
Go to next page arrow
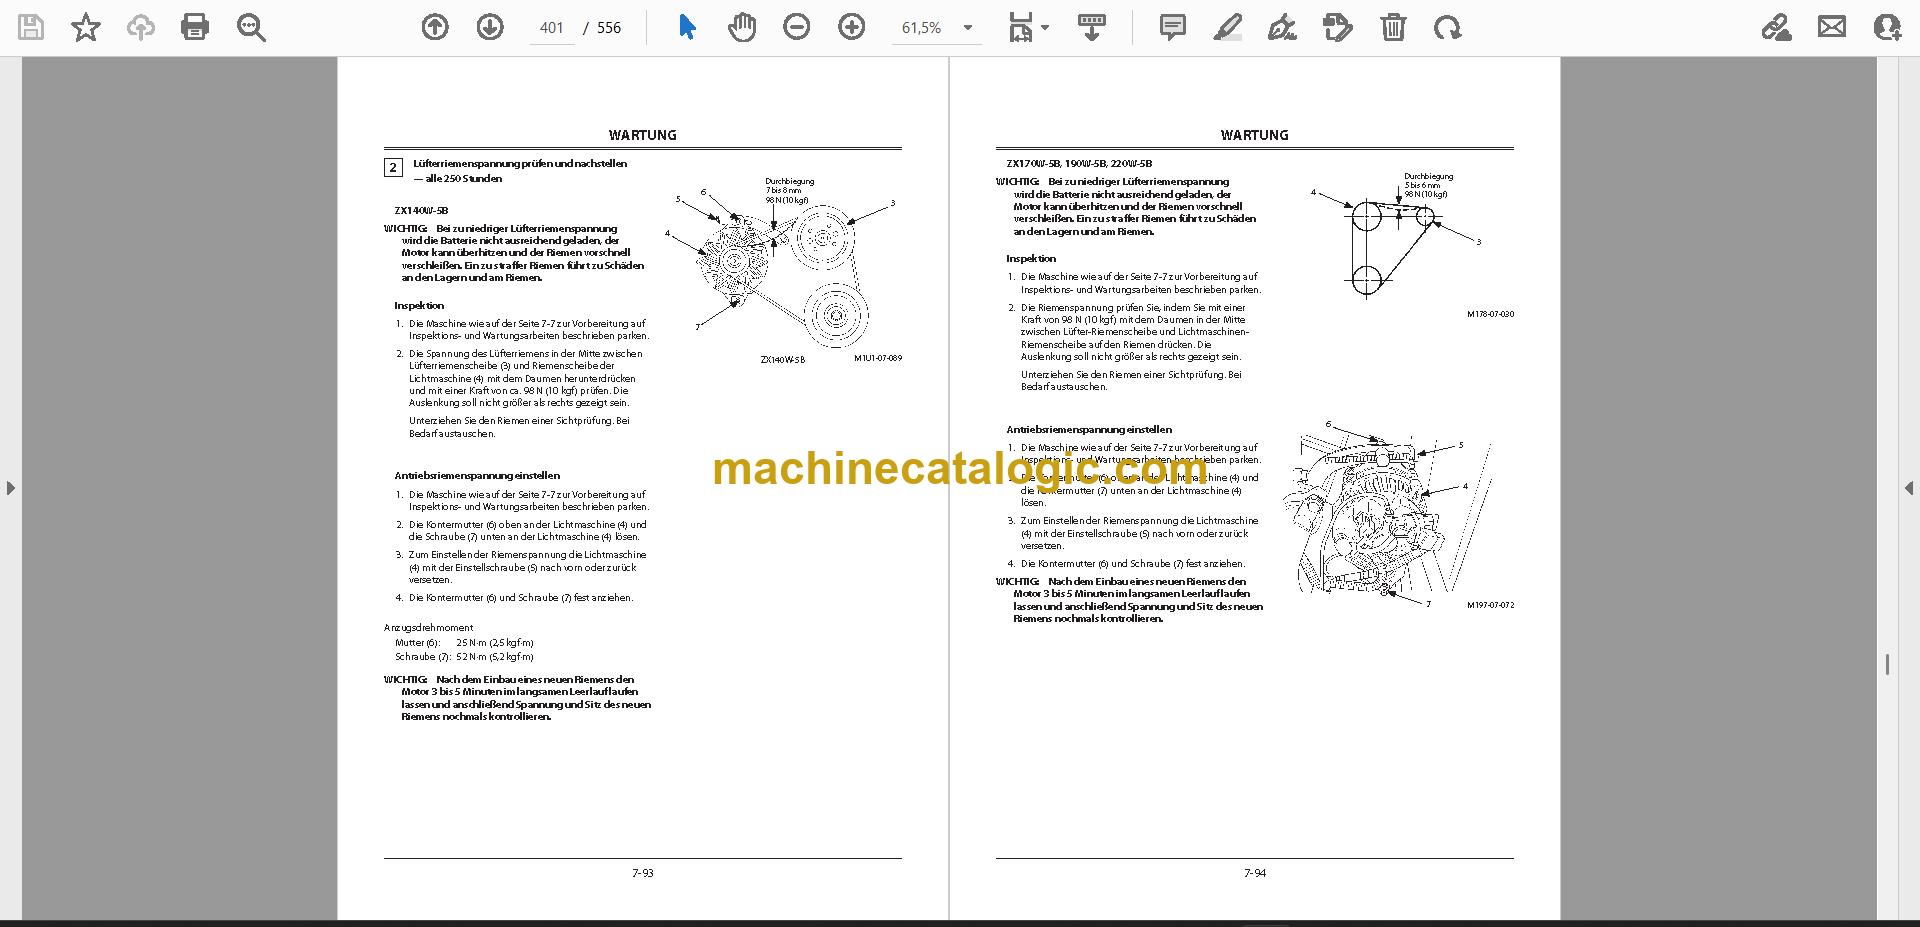click(490, 27)
